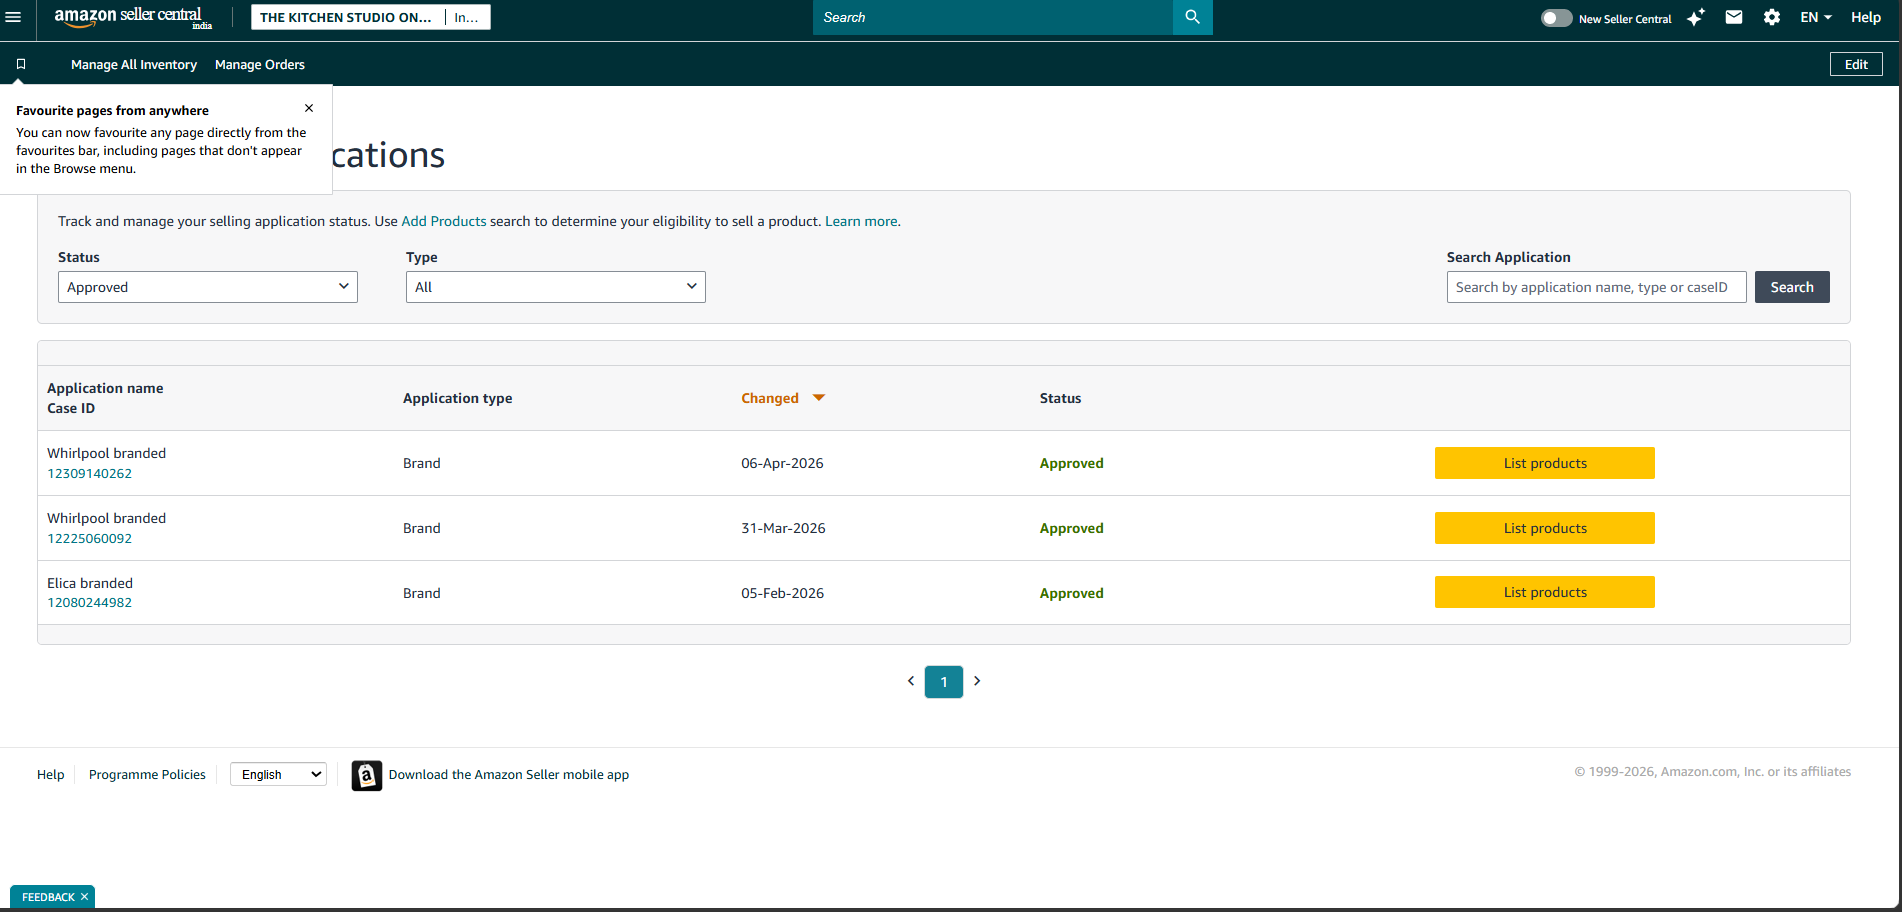Go to next page arrow
This screenshot has height=912, width=1902.
coord(977,681)
